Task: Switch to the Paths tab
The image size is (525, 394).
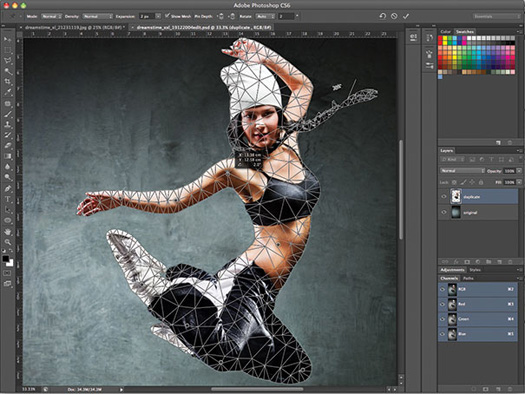Action: click(x=468, y=279)
